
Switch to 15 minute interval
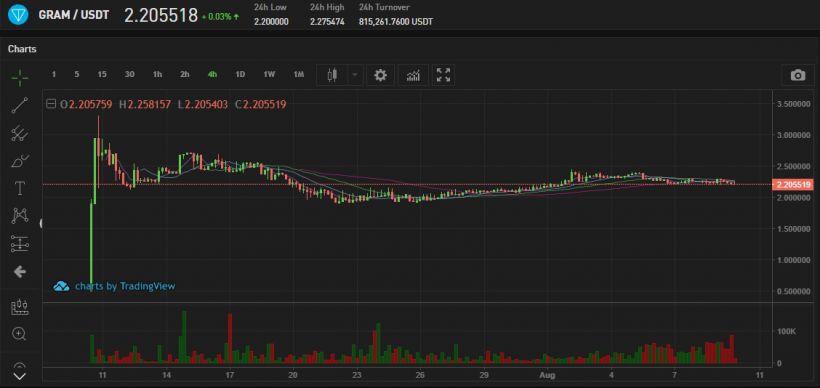[102, 75]
